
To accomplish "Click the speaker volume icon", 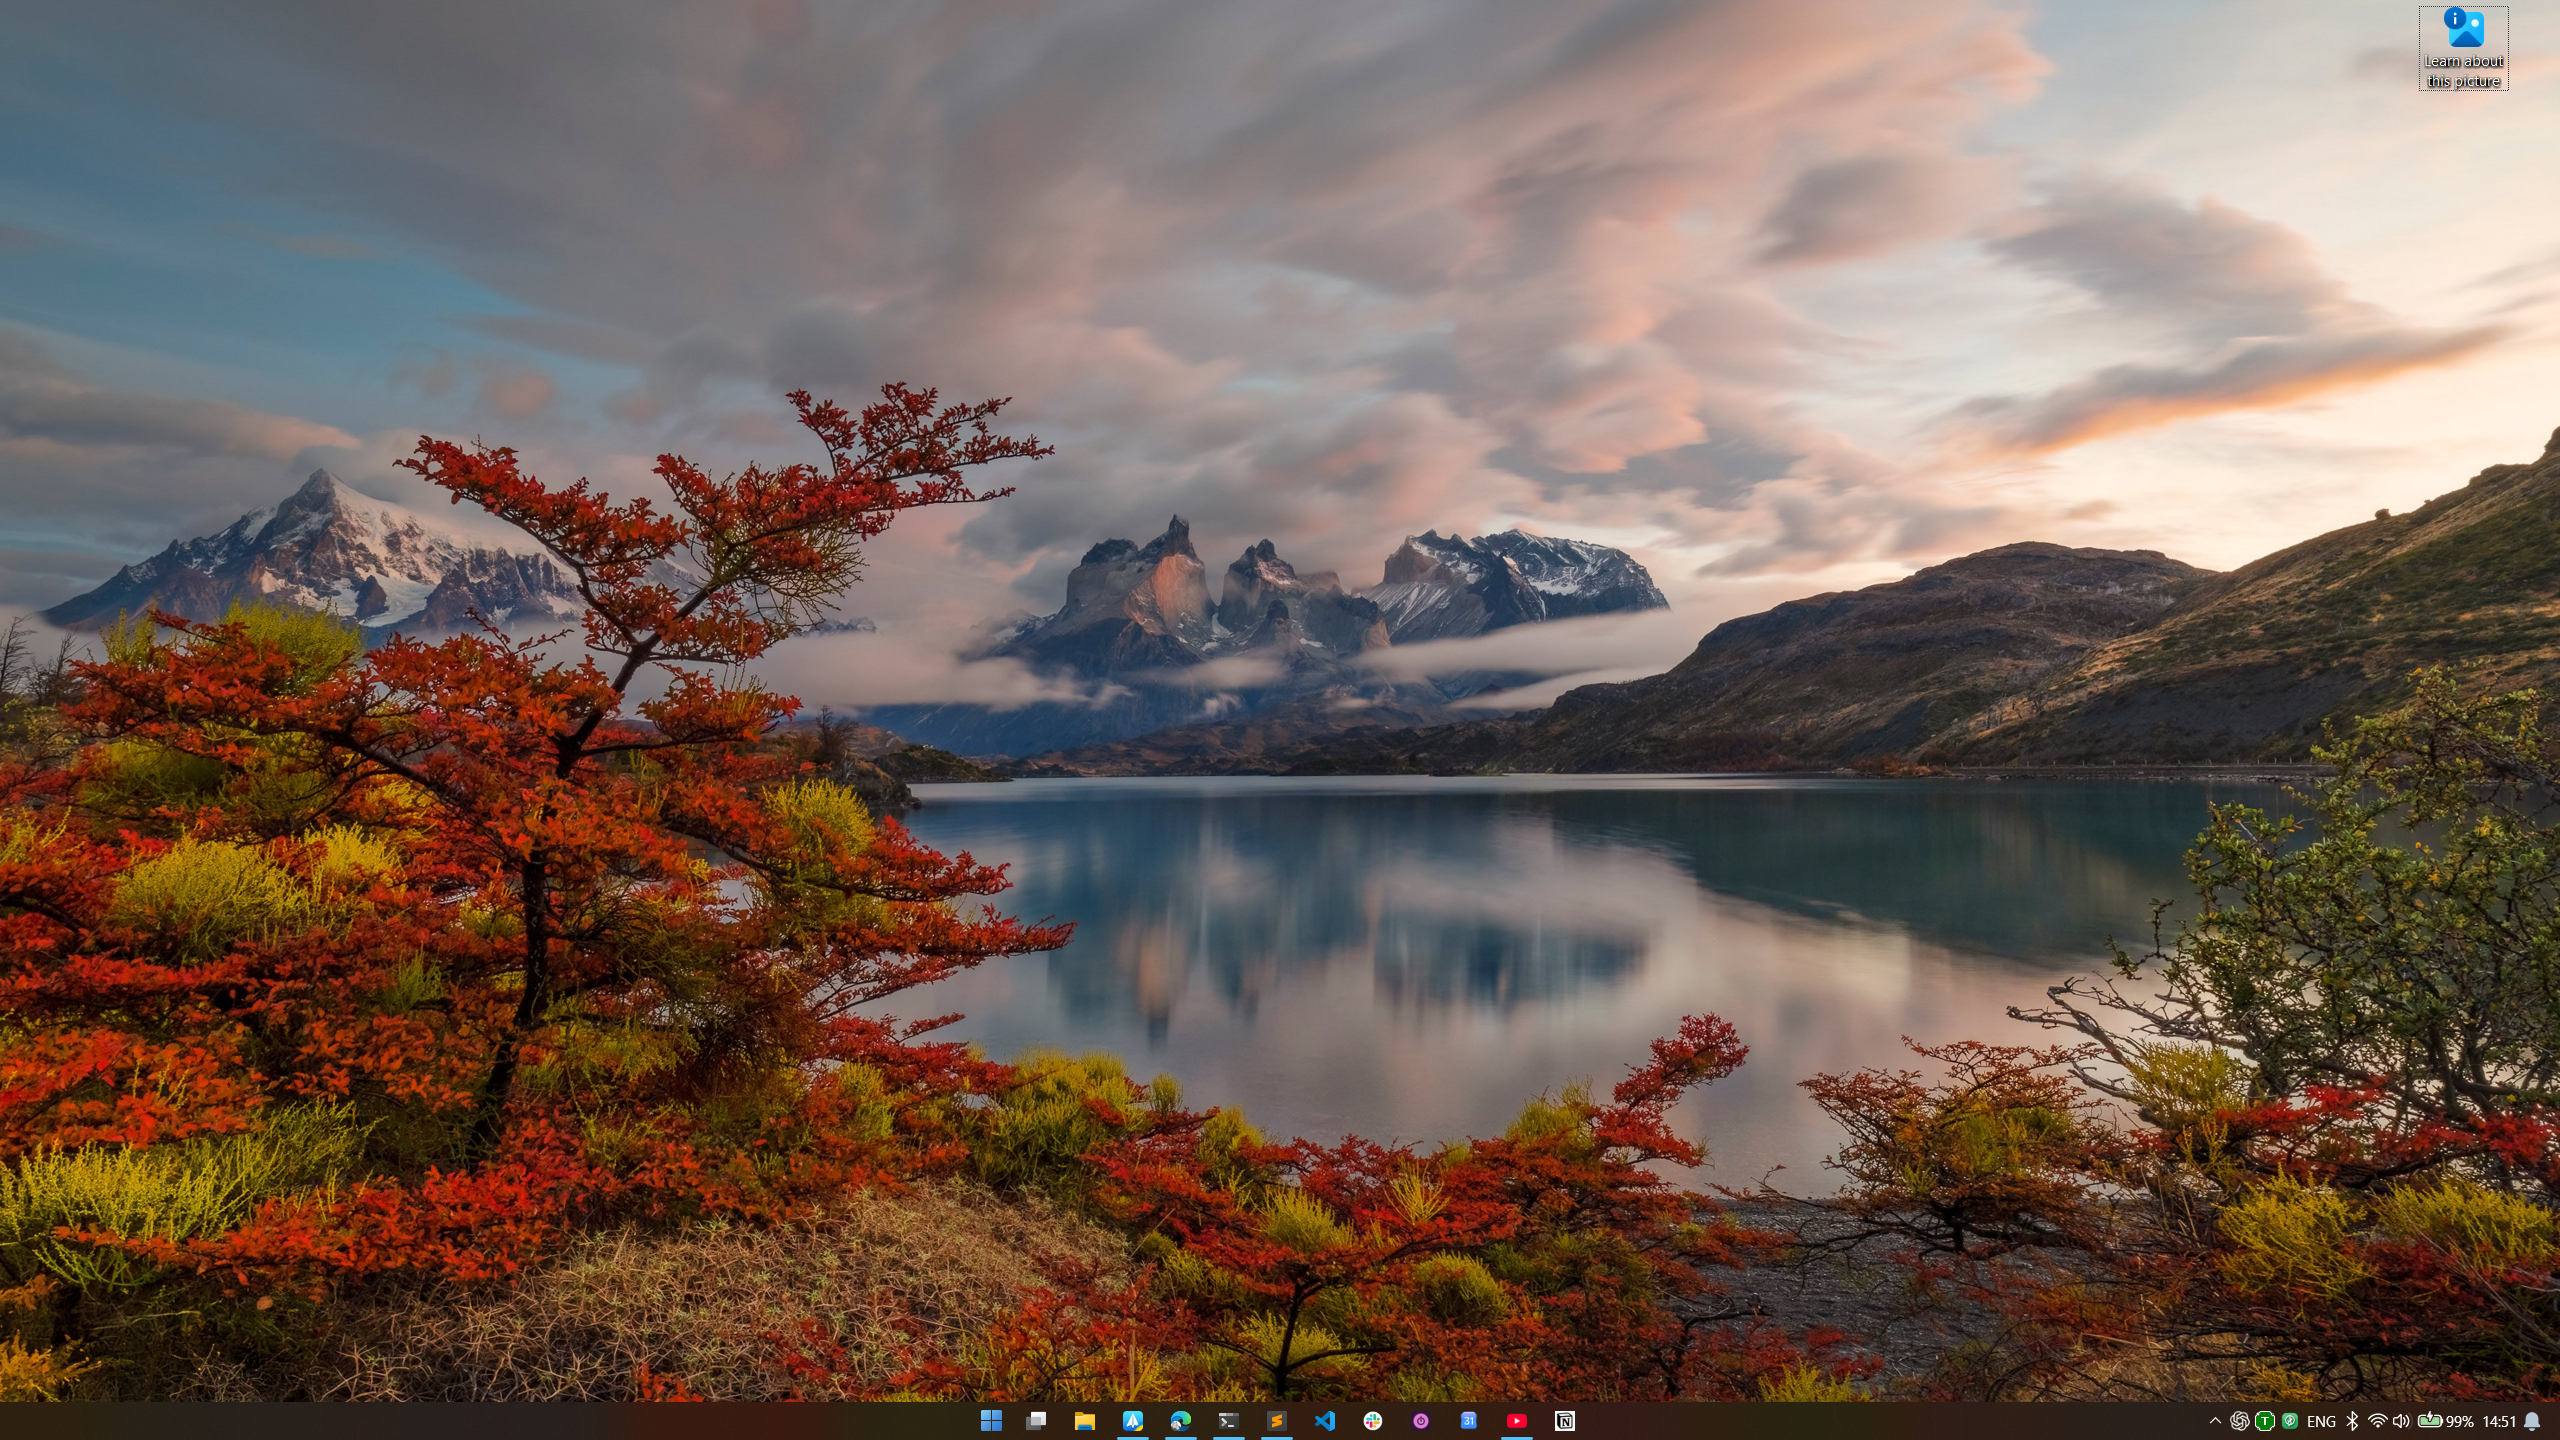I will pos(2401,1421).
